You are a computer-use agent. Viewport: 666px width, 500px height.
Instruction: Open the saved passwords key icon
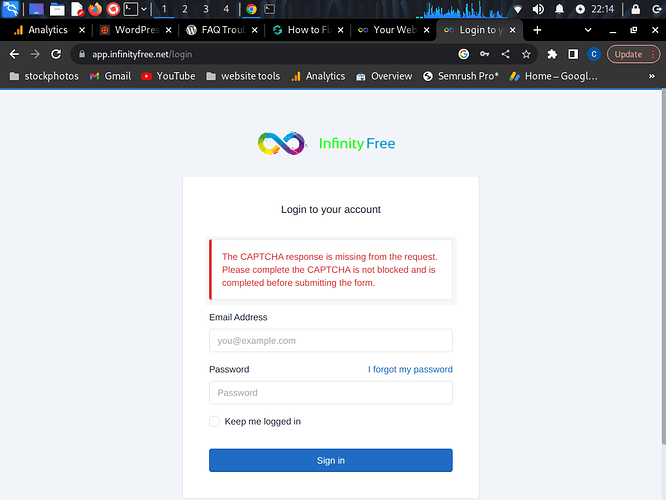coord(485,54)
